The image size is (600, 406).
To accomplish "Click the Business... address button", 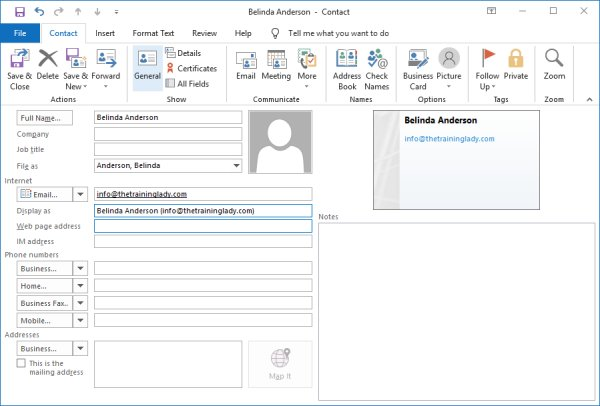I will click(x=44, y=349).
